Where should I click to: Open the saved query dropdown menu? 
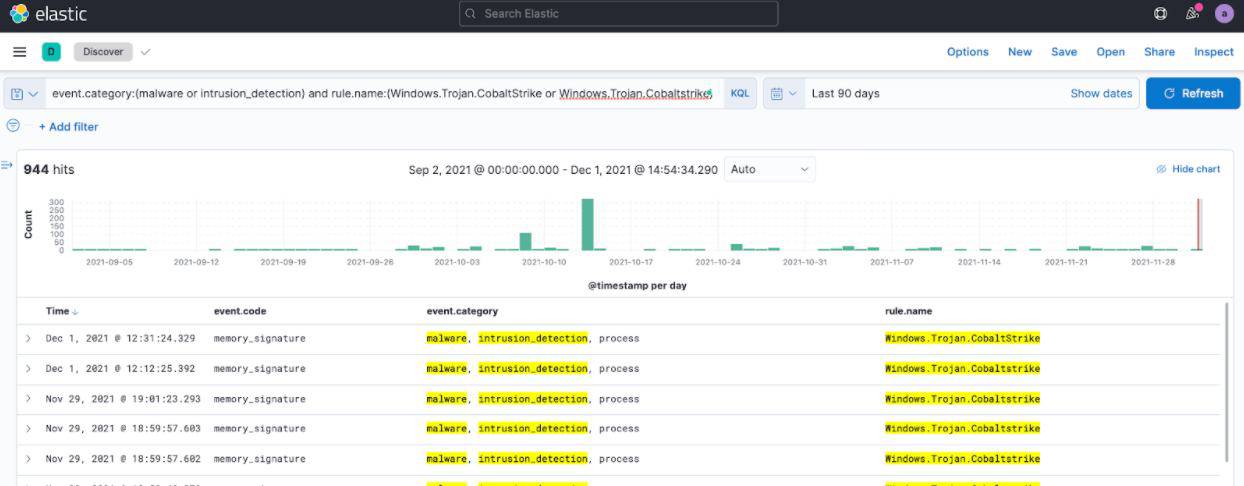click(x=24, y=93)
